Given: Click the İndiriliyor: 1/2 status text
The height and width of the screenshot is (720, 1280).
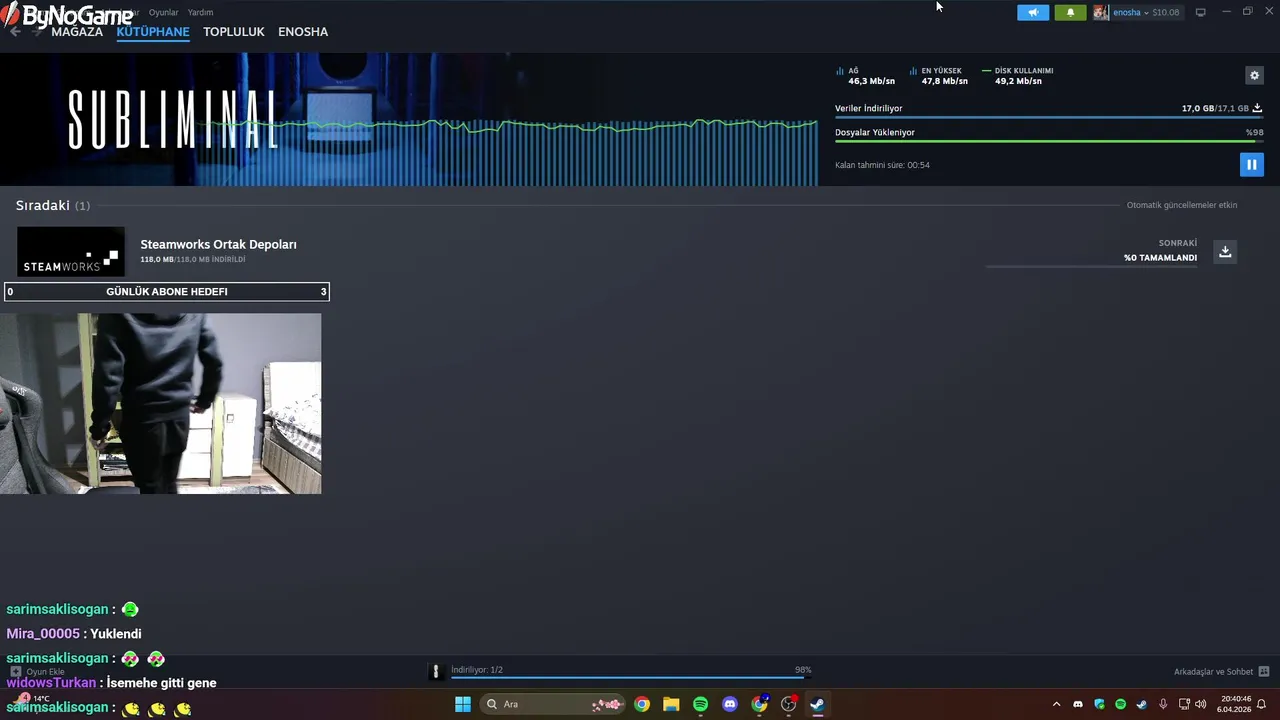Looking at the screenshot, I should [x=477, y=670].
